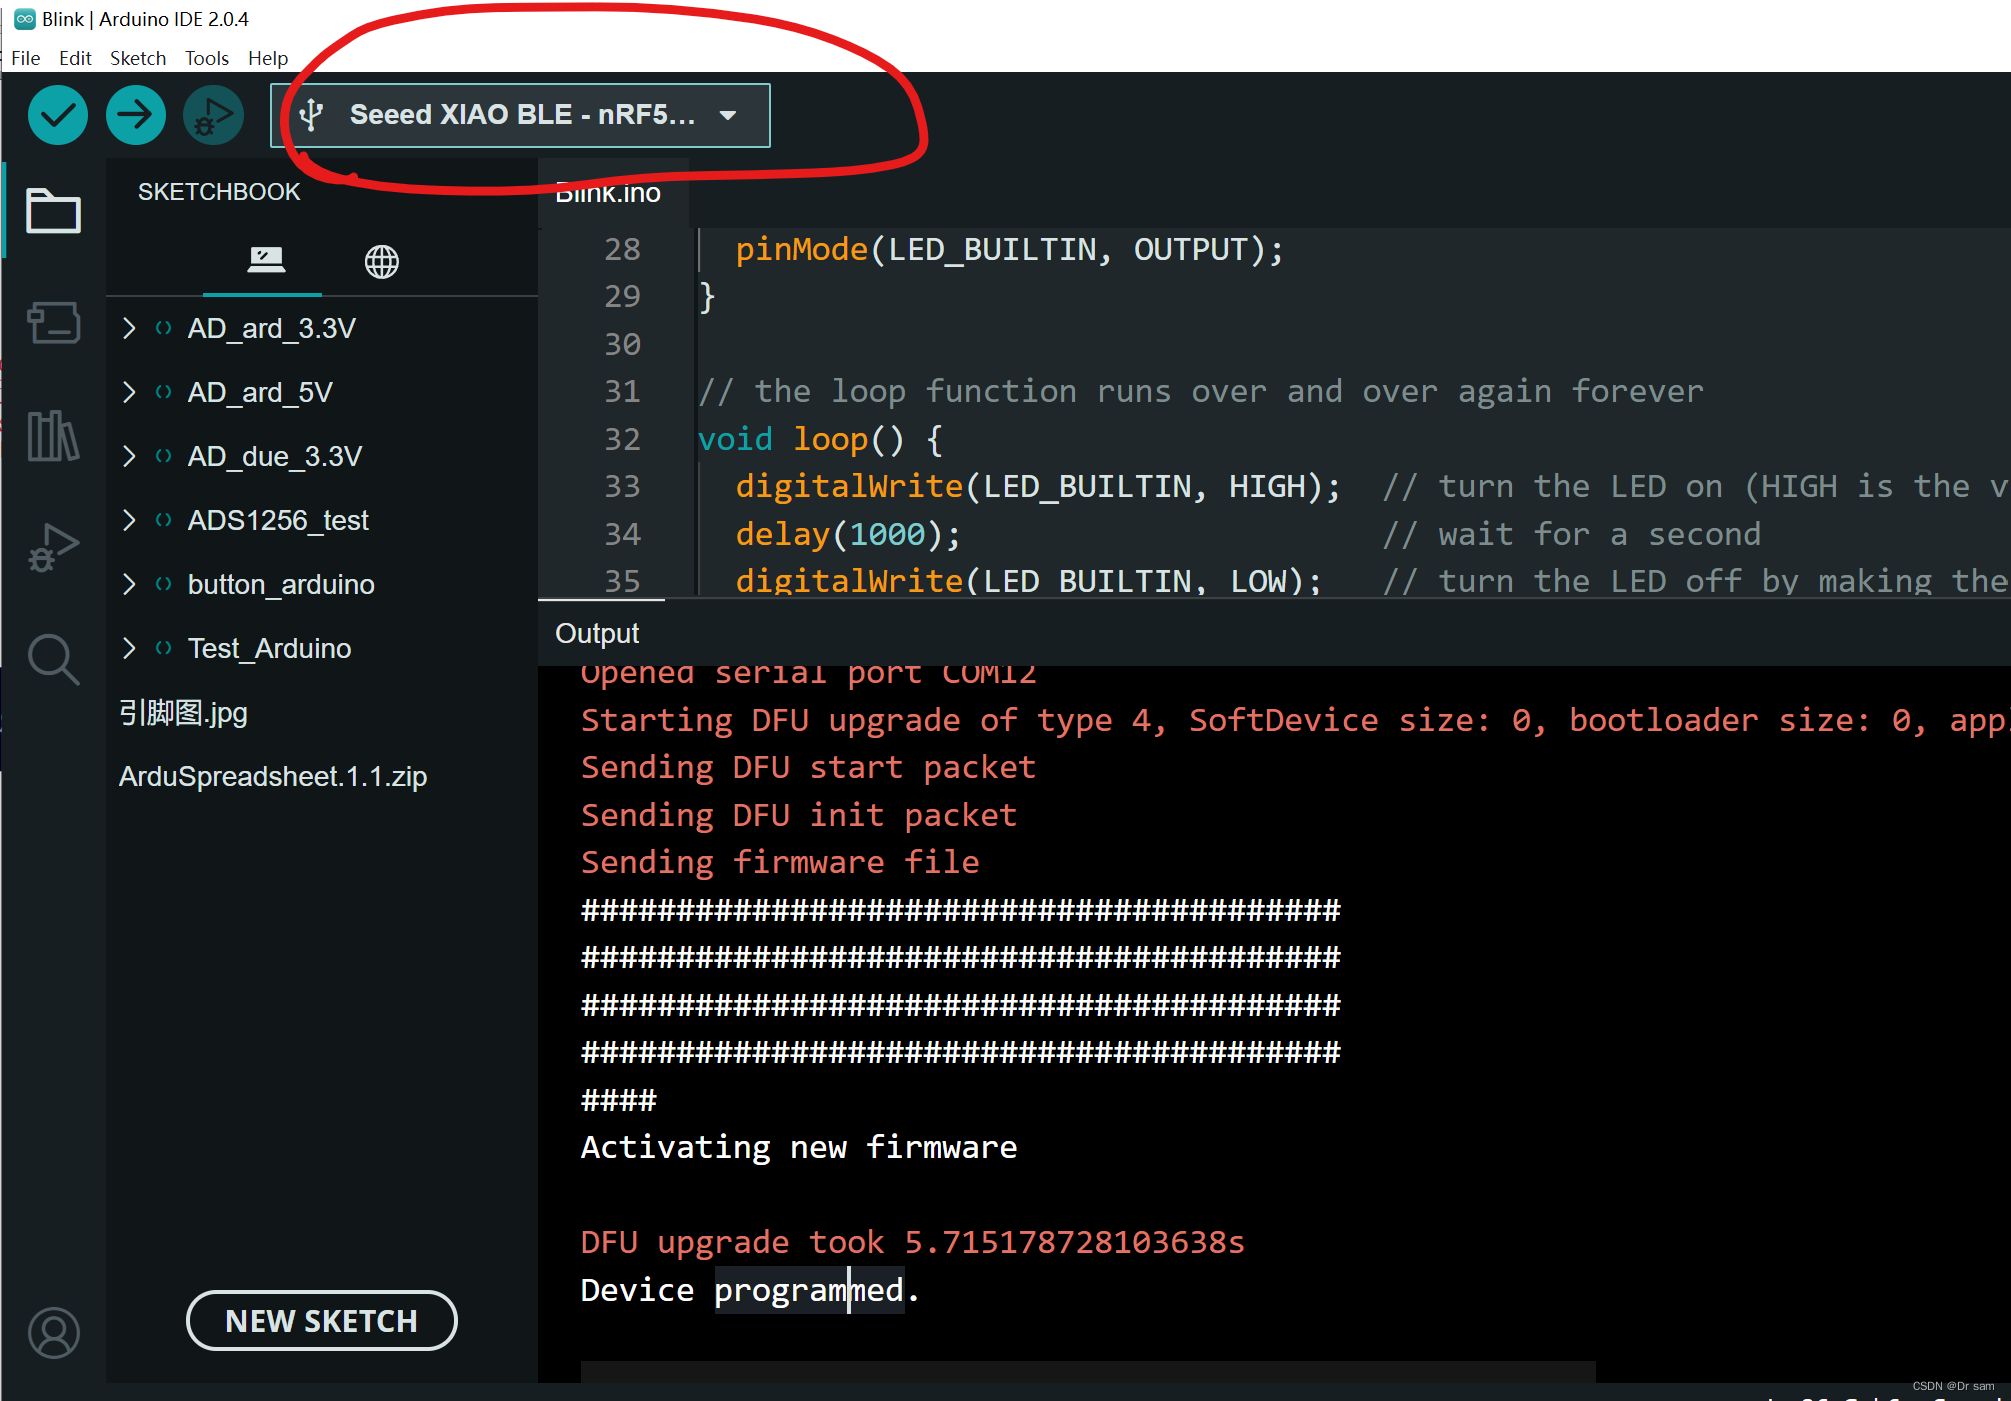2011x1401 pixels.
Task: Click the Upload arrow button
Action: (135, 115)
